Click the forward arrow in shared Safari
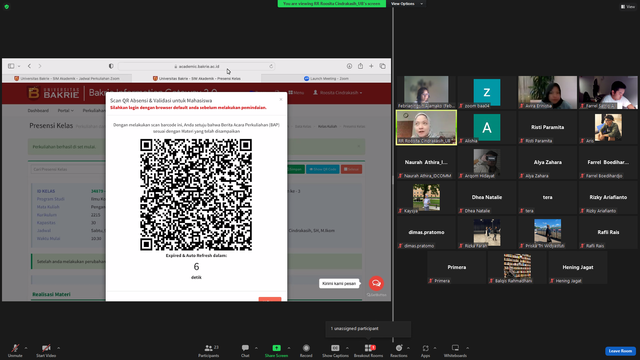The image size is (640, 360). [40, 66]
